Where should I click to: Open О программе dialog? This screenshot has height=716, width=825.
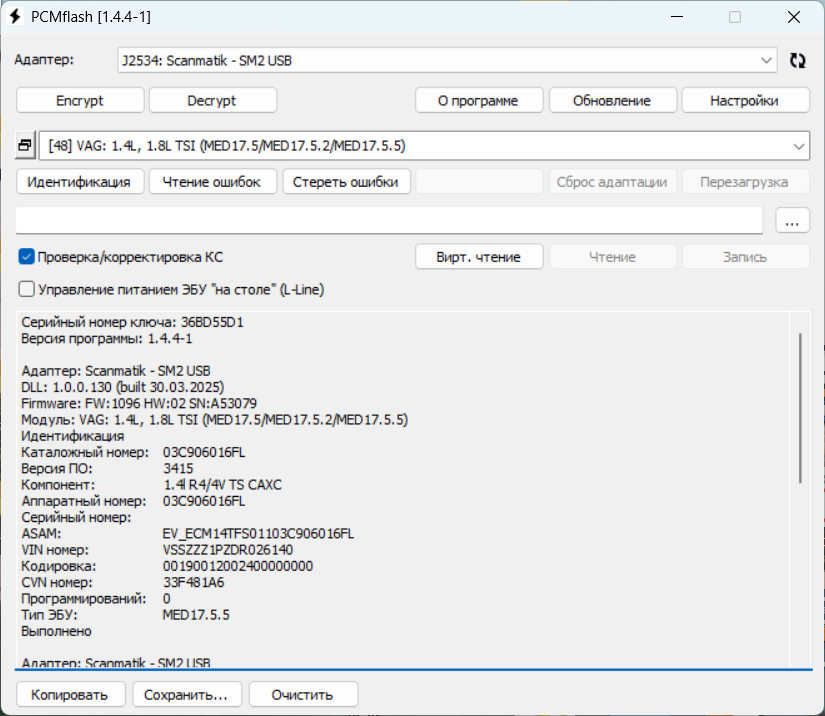coord(479,101)
